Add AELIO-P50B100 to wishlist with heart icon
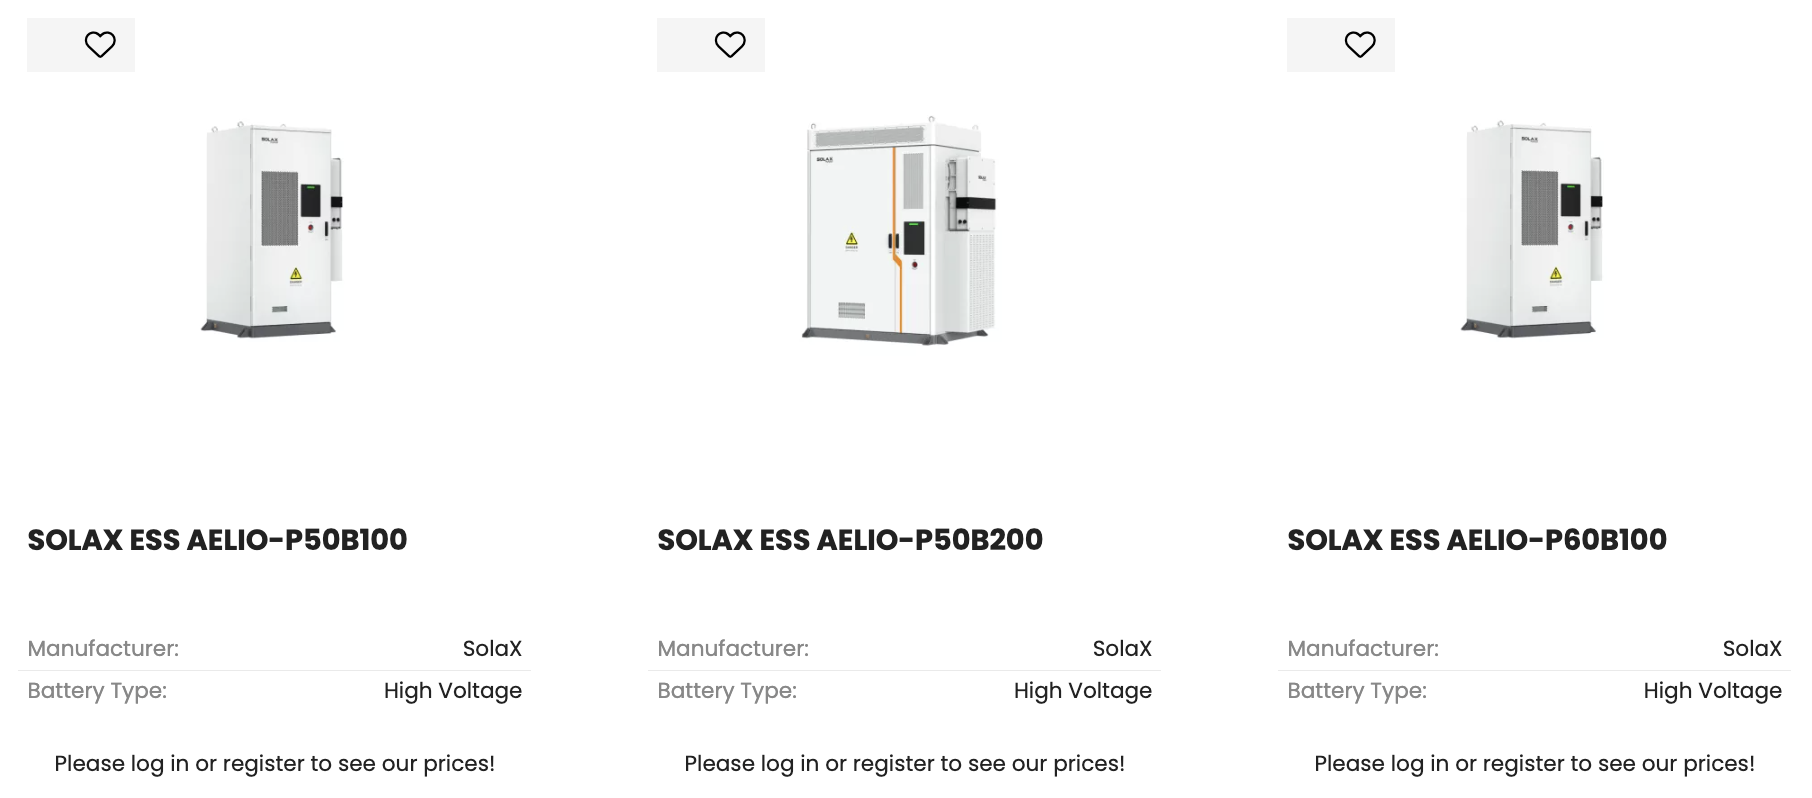Image resolution: width=1812 pixels, height=798 pixels. point(100,45)
